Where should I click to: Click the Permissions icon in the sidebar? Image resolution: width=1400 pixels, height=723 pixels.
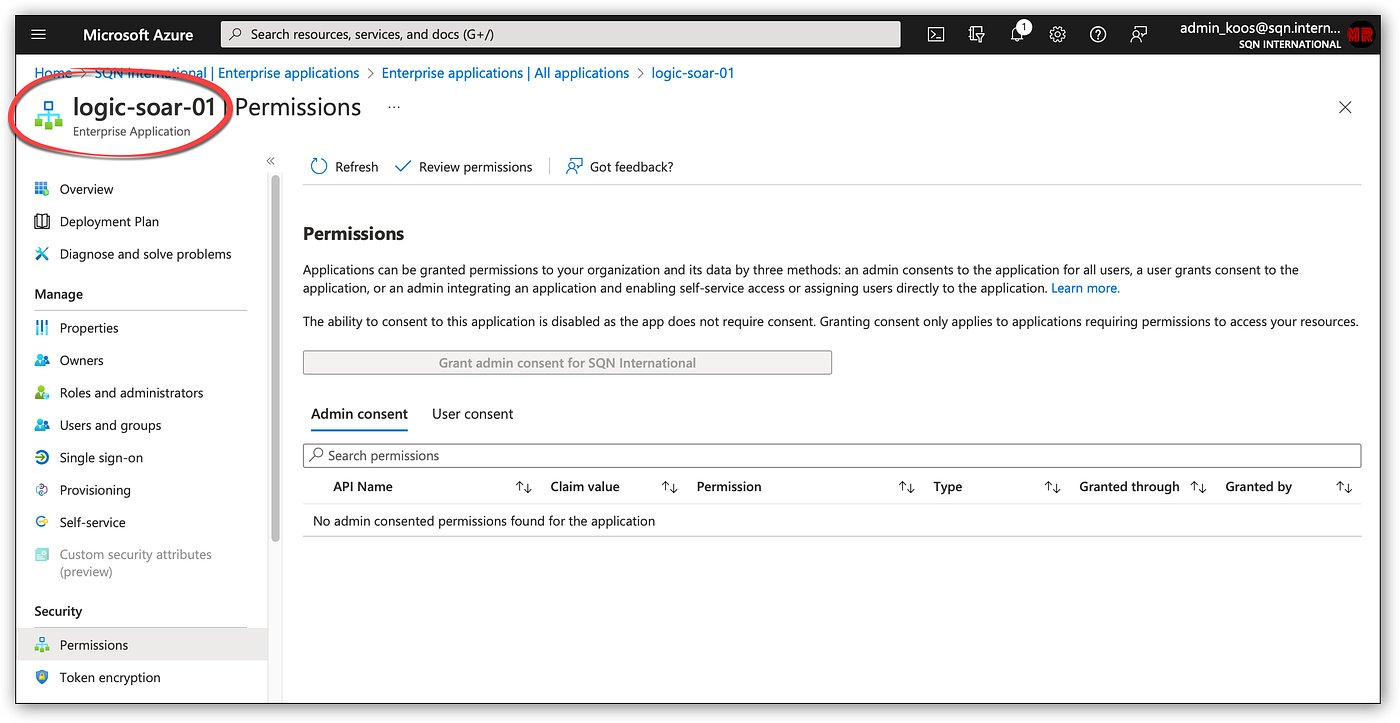pyautogui.click(x=42, y=645)
